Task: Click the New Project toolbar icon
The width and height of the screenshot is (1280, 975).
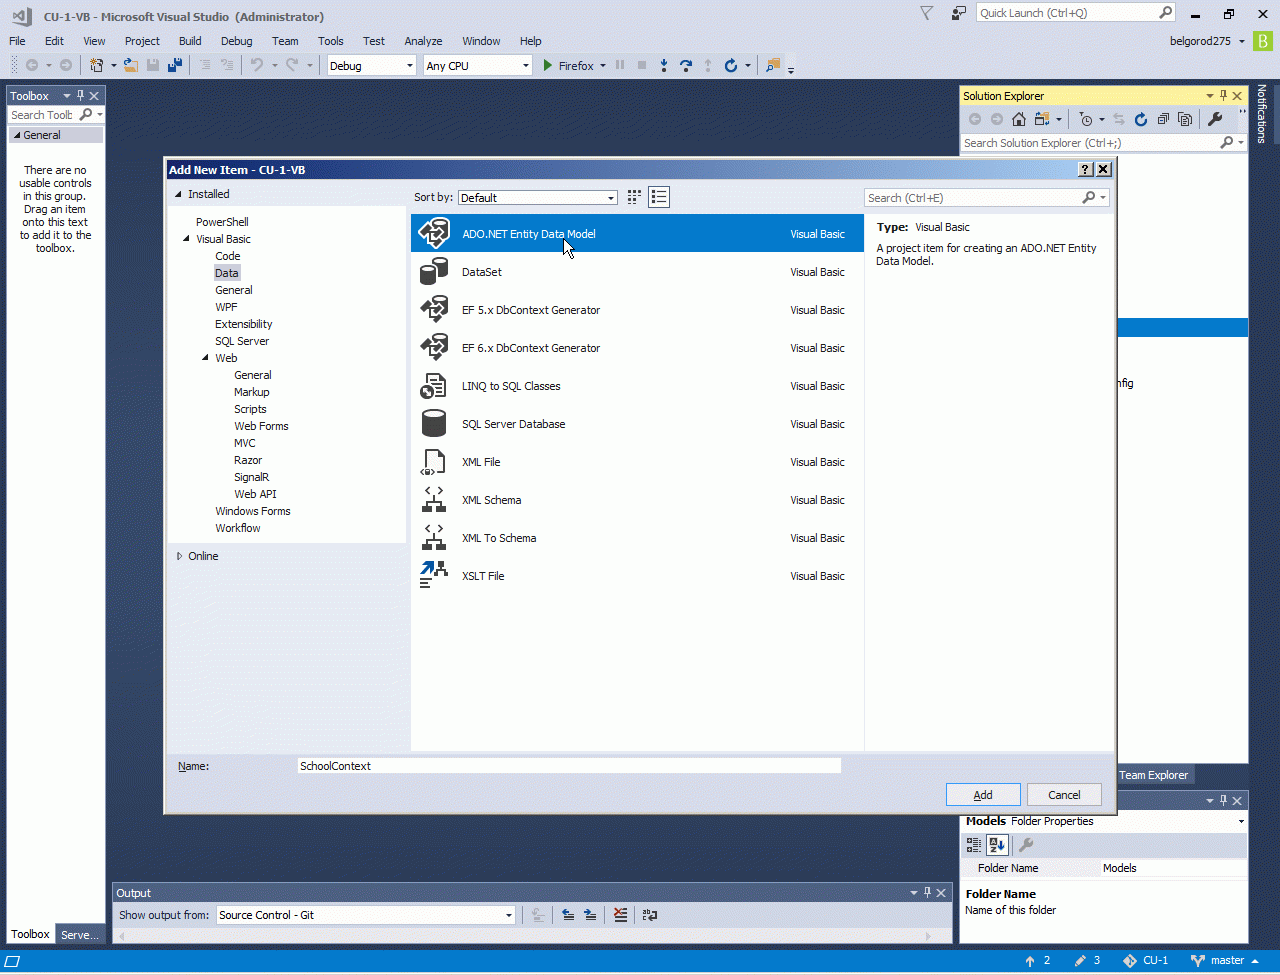Action: click(97, 66)
